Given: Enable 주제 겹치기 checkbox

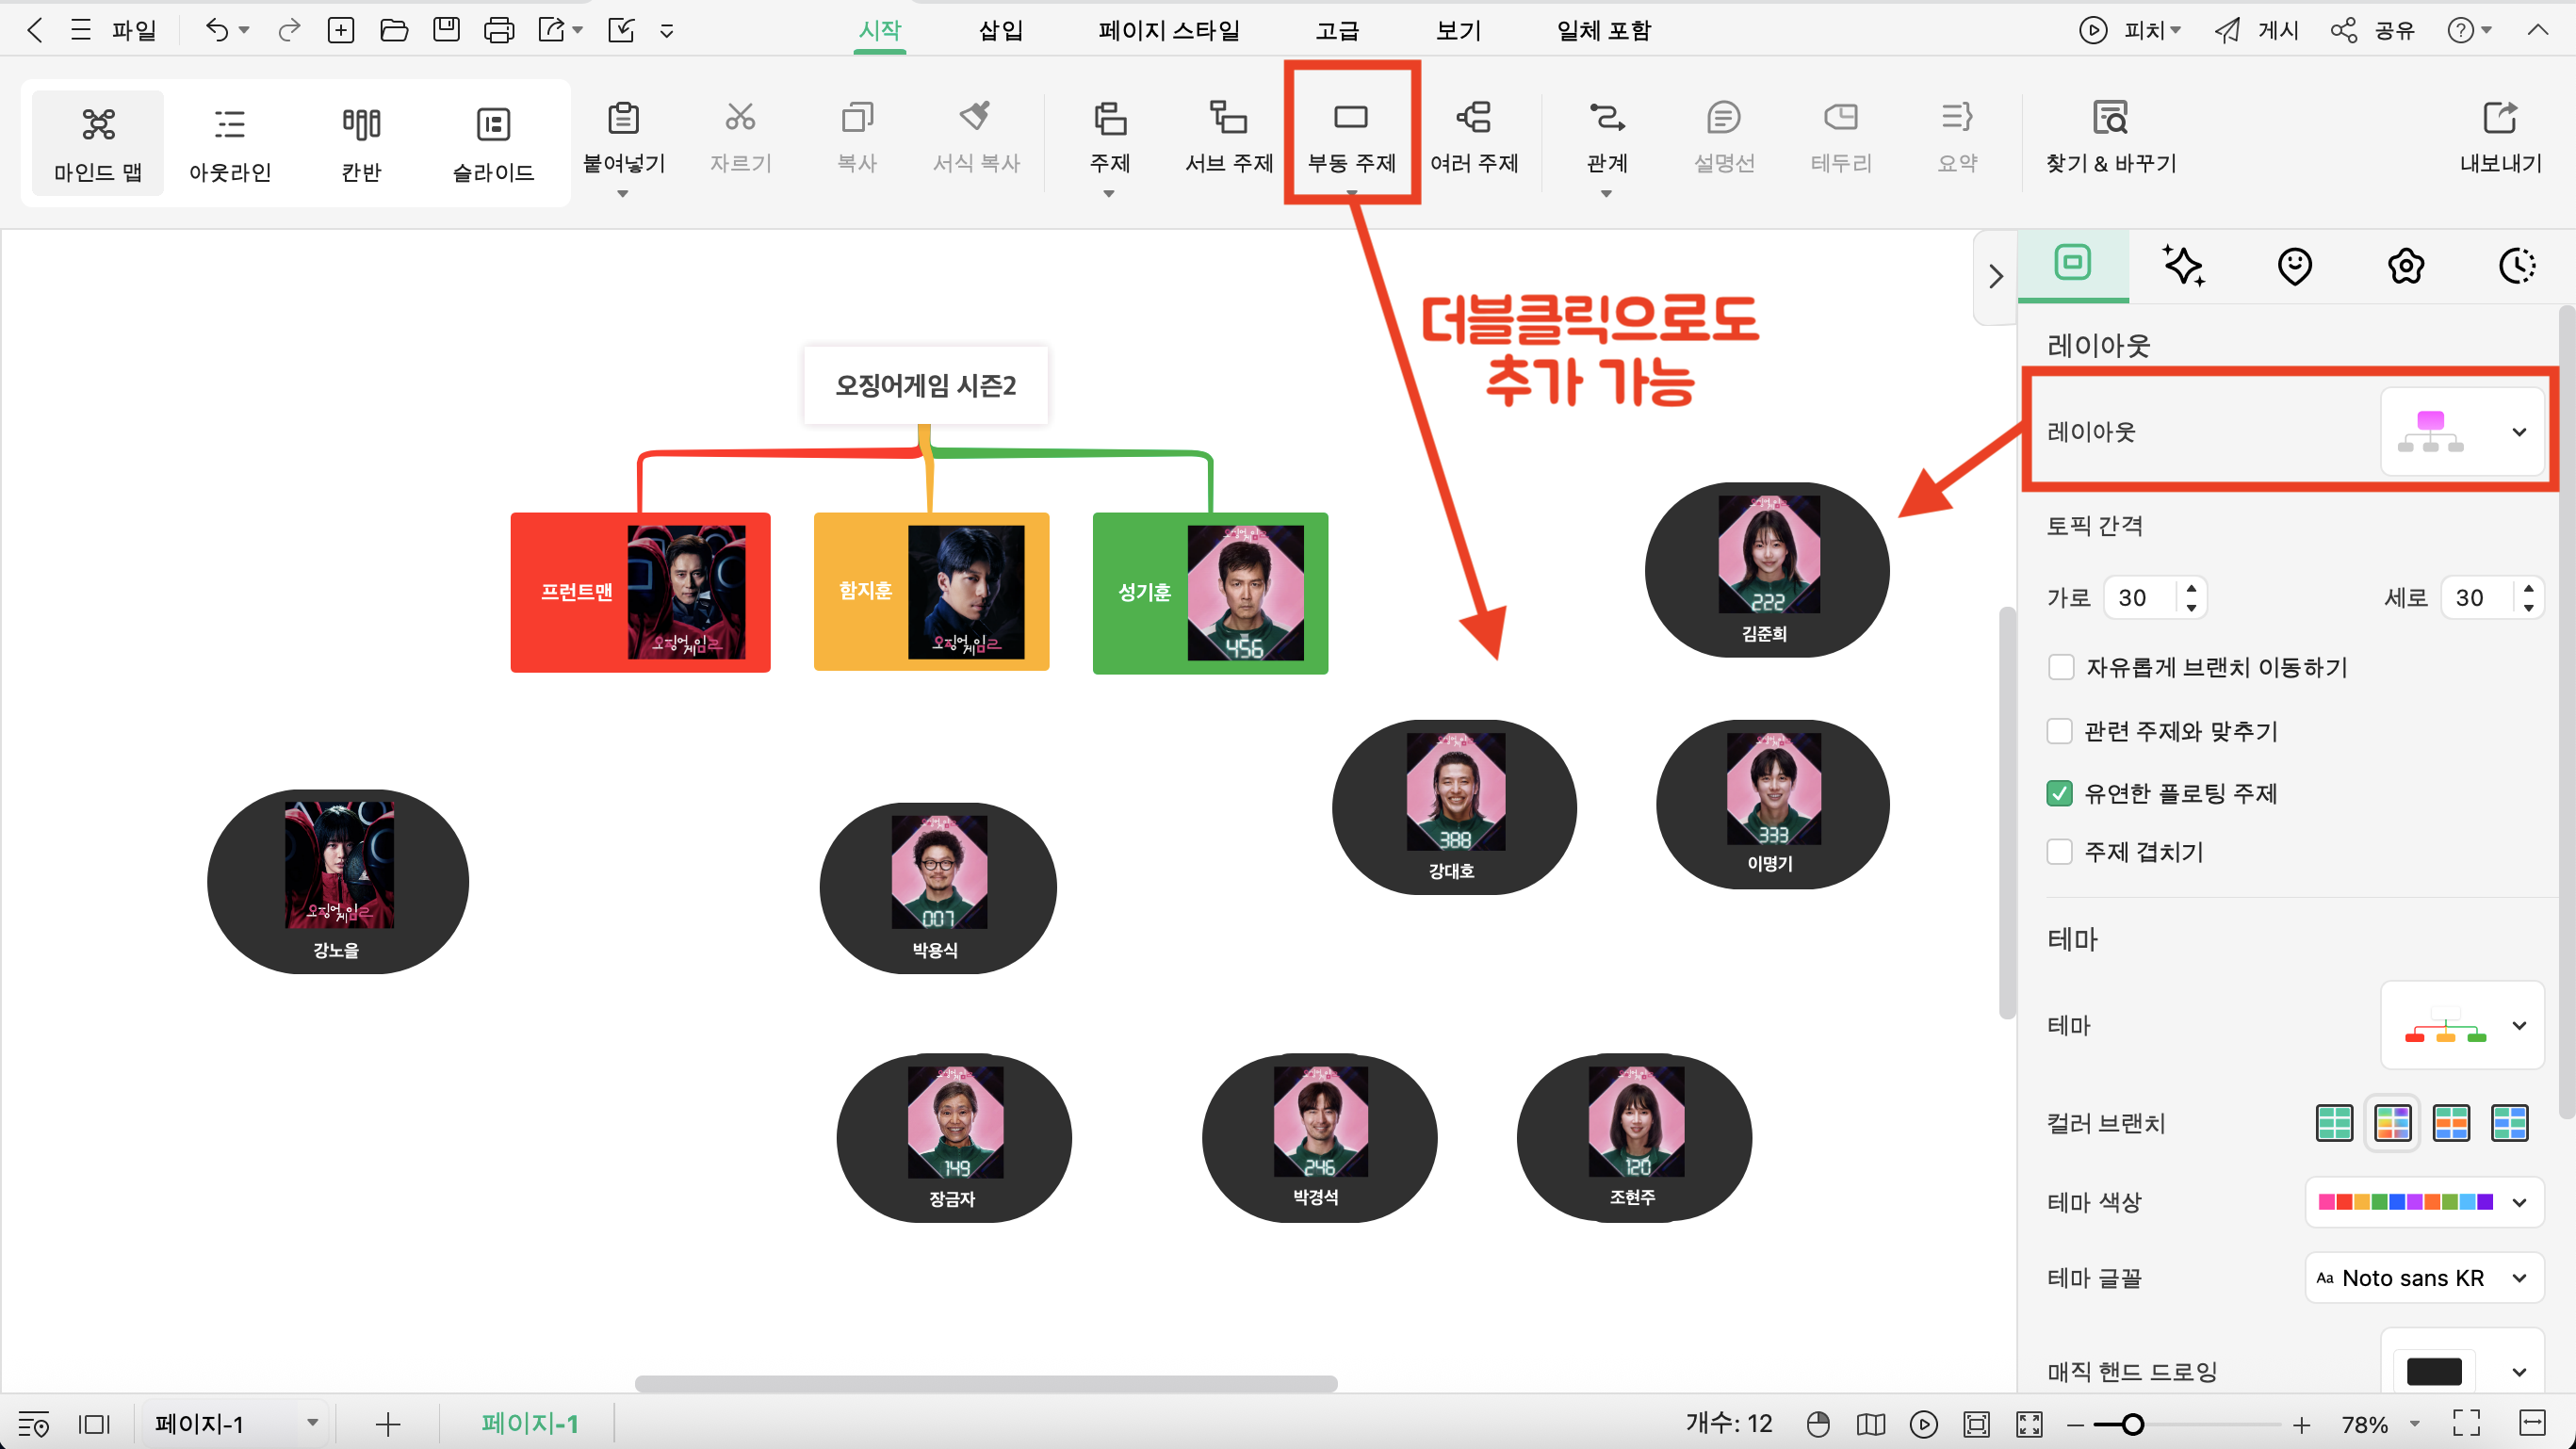Looking at the screenshot, I should [x=2060, y=852].
